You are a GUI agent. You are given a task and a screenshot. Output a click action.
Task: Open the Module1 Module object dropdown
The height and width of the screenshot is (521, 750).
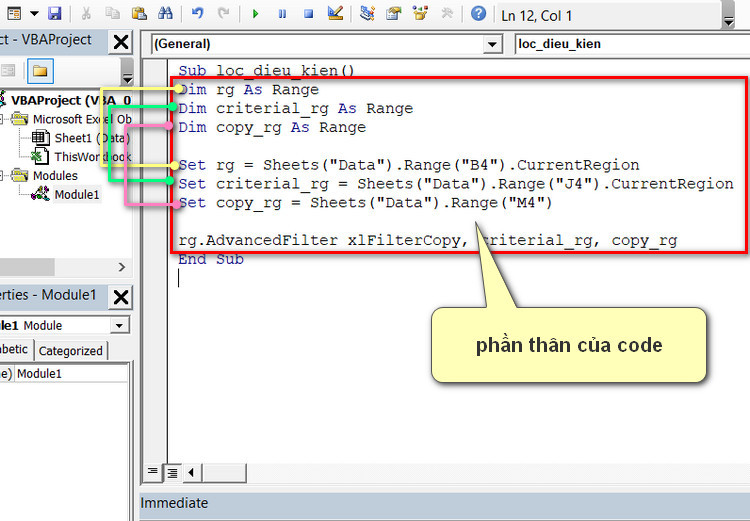point(119,326)
